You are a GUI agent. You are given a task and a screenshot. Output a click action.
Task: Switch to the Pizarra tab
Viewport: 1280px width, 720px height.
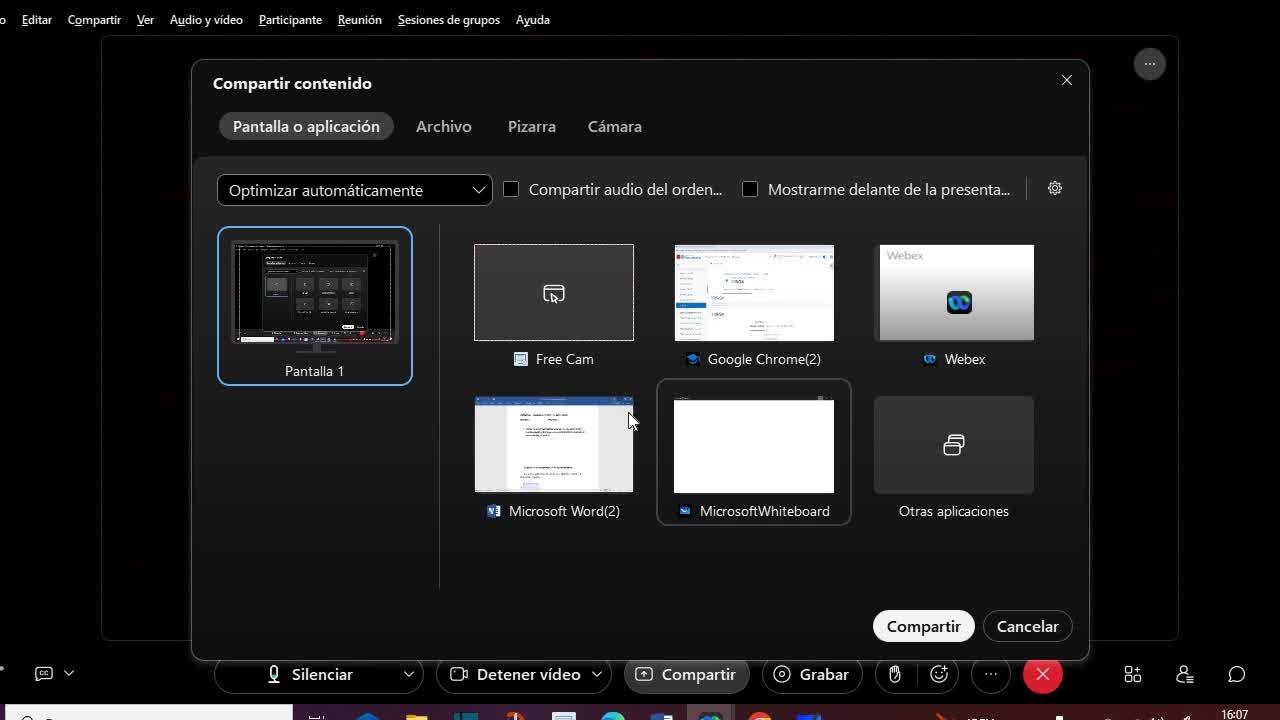[x=531, y=127]
